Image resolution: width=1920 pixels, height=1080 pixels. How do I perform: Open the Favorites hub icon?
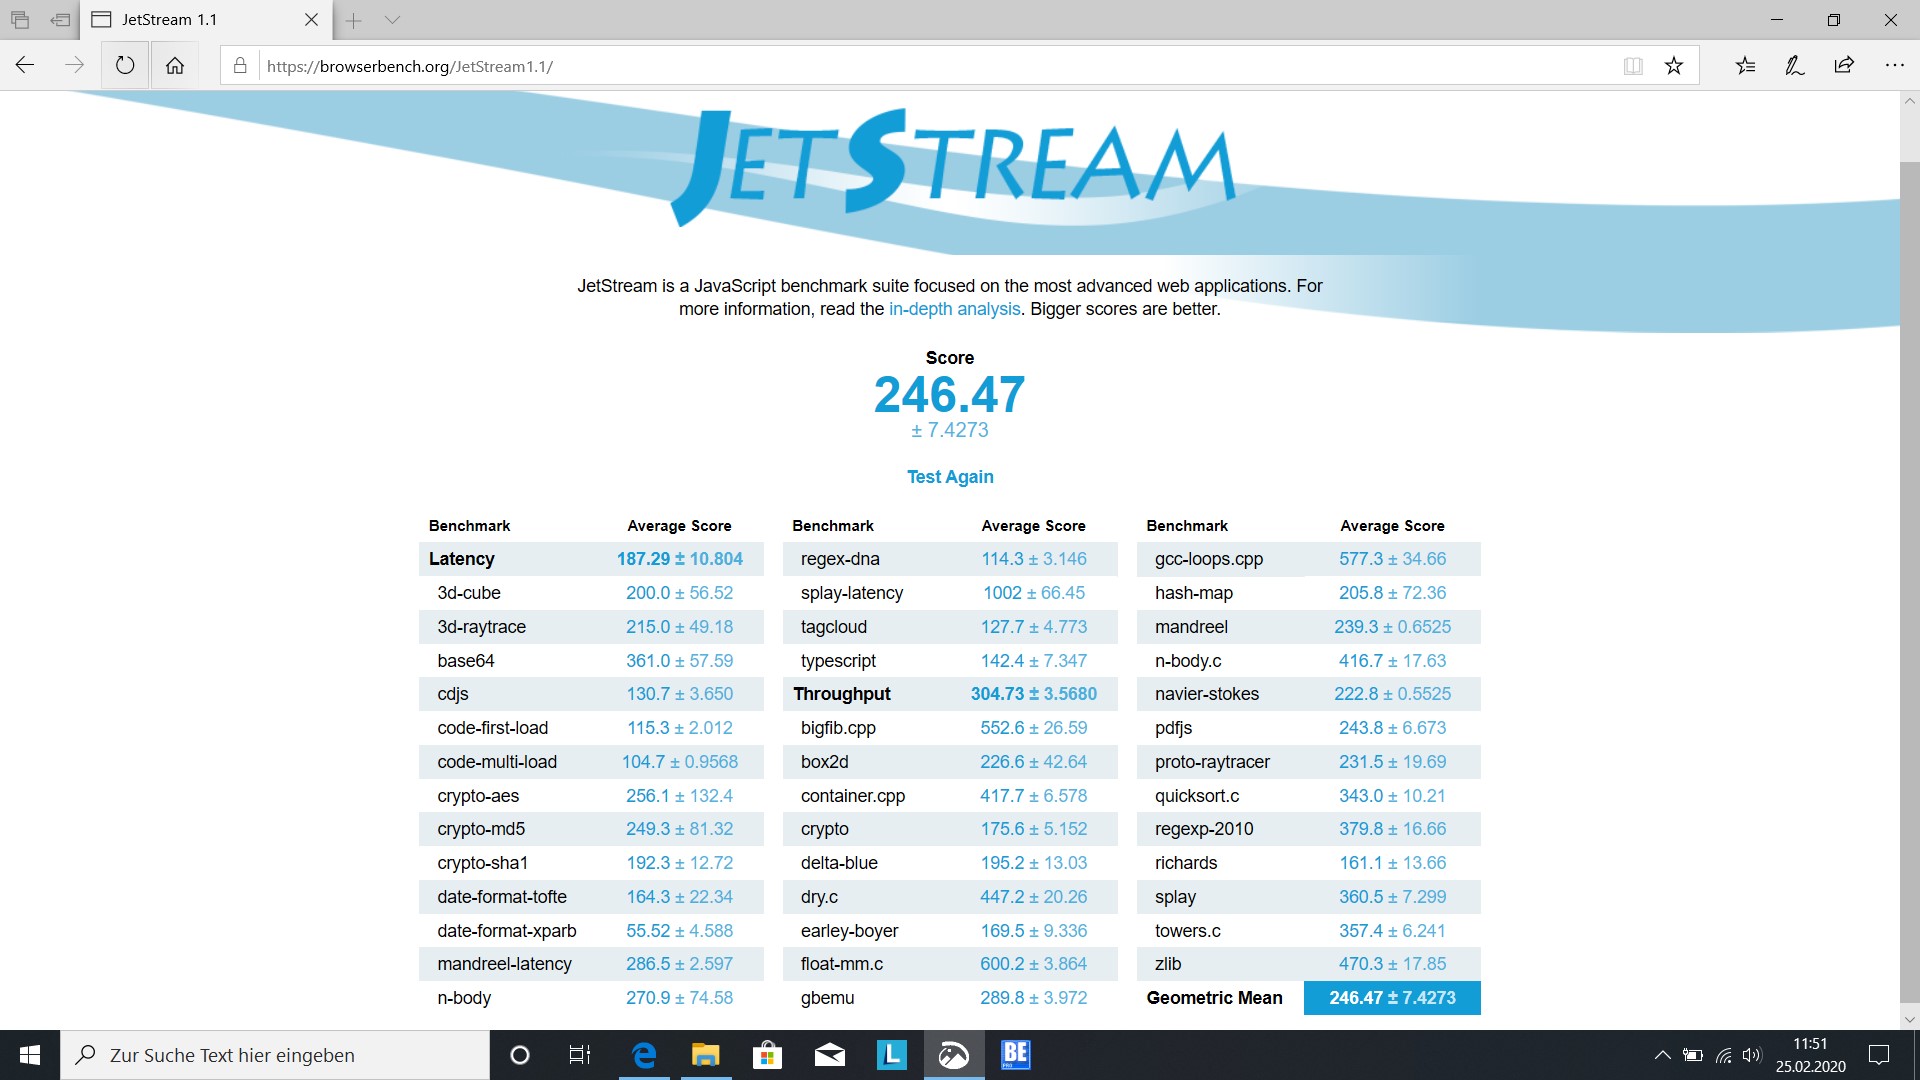[1746, 66]
